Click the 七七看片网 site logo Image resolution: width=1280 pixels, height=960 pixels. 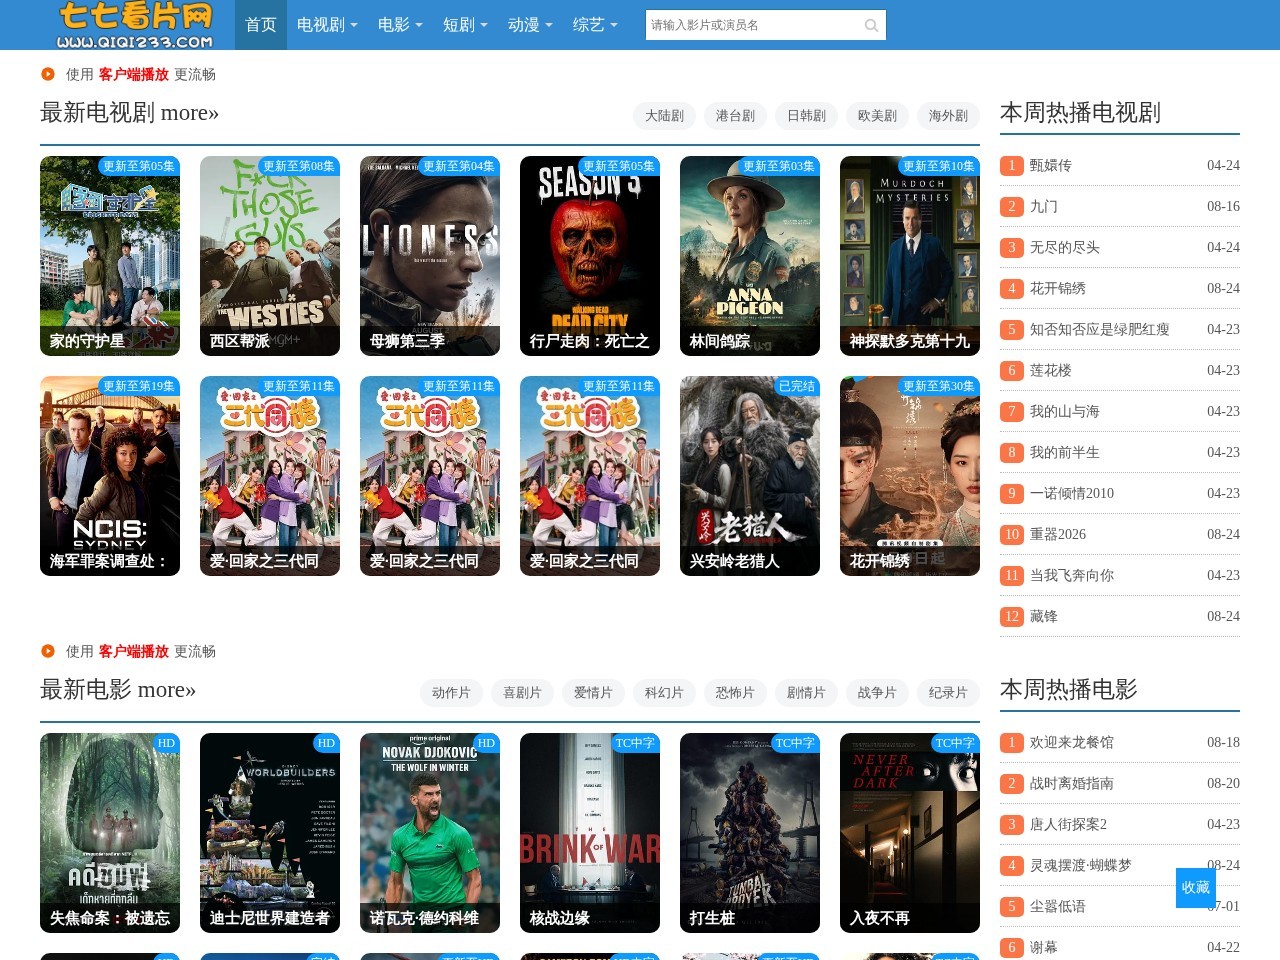[x=135, y=25]
